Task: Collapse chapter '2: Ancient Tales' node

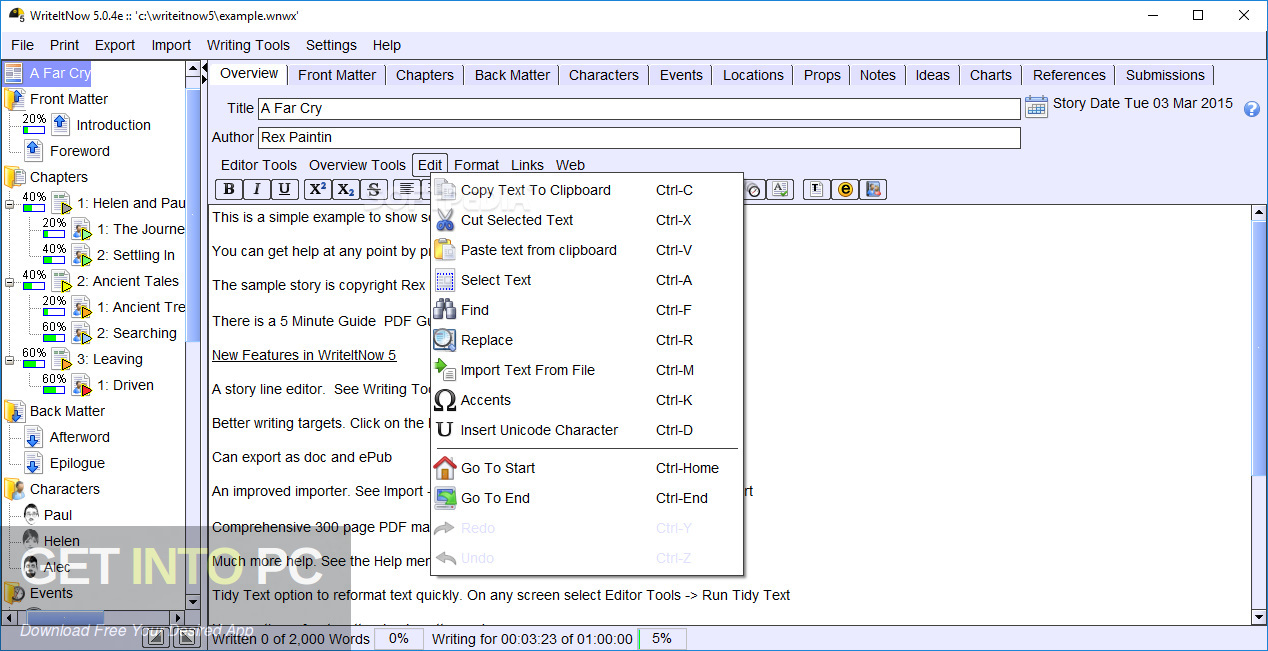Action: [9, 281]
